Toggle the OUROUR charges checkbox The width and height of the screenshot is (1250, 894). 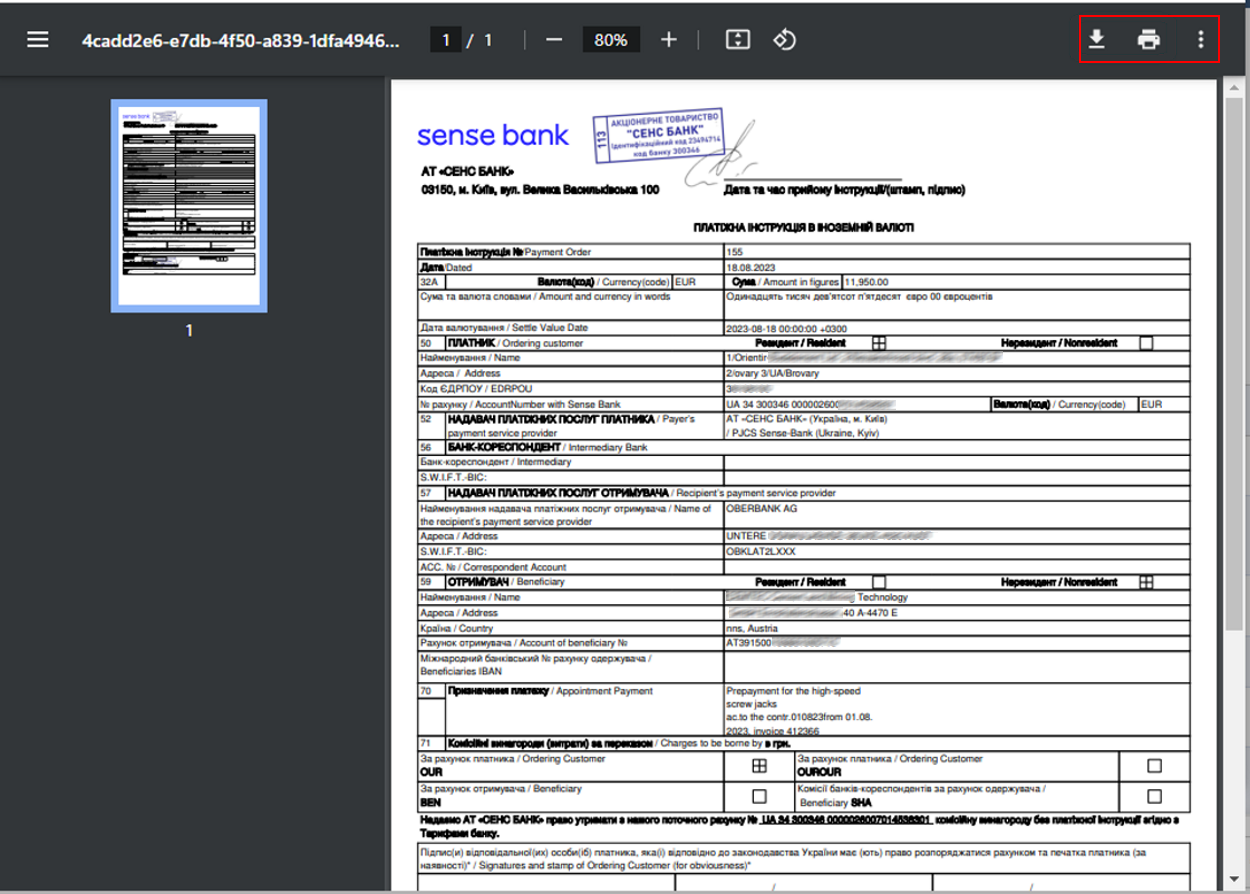tap(1155, 766)
